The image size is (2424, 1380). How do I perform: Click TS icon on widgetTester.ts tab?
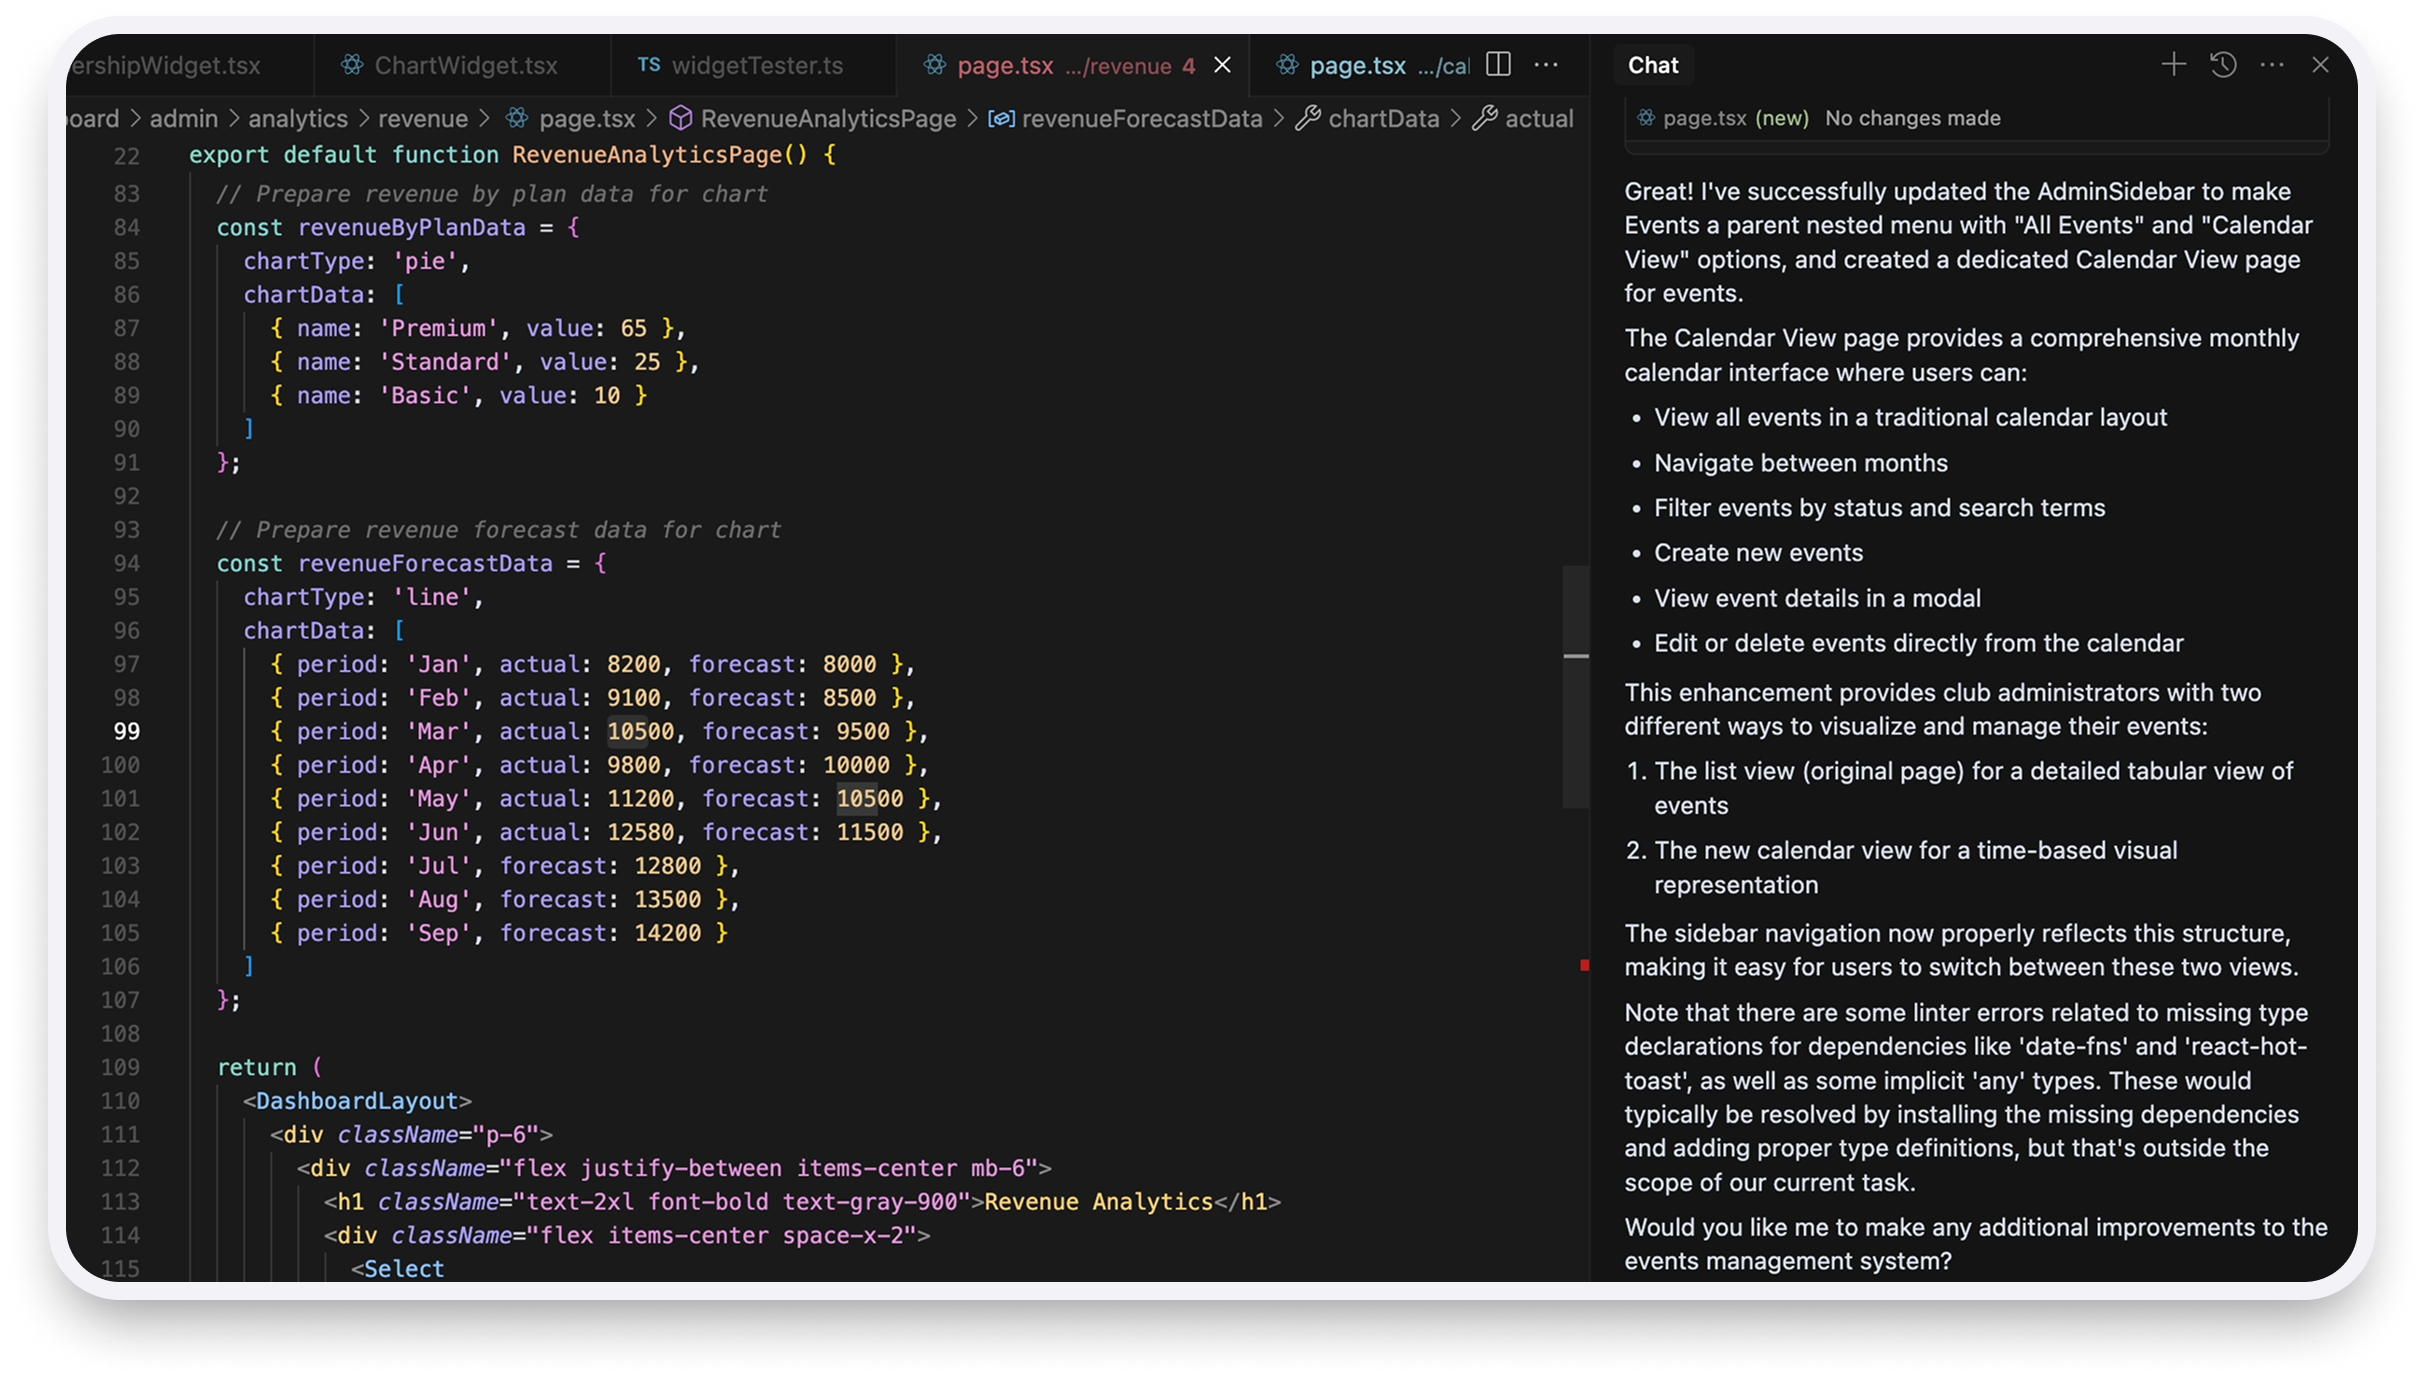click(649, 65)
